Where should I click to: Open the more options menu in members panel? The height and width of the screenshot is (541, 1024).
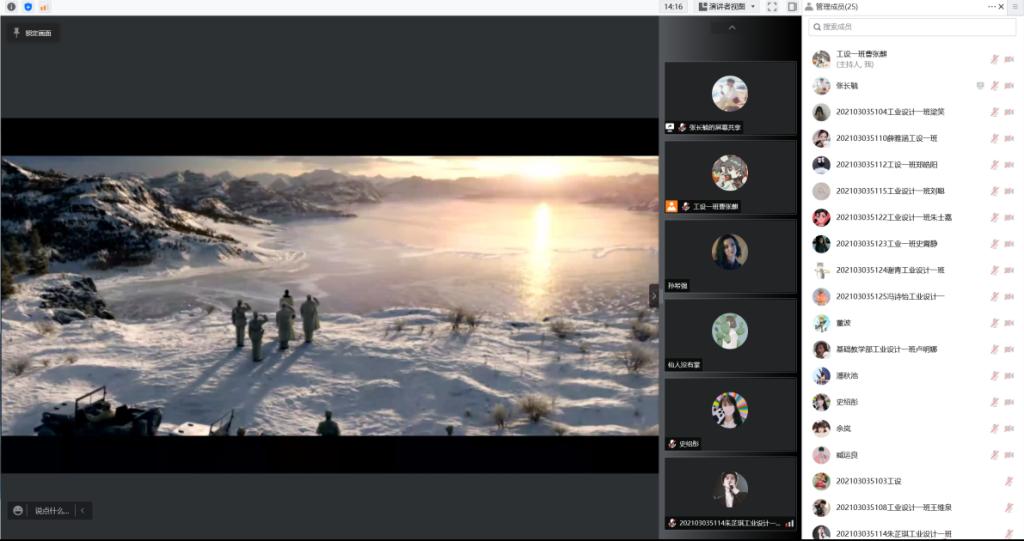(992, 7)
